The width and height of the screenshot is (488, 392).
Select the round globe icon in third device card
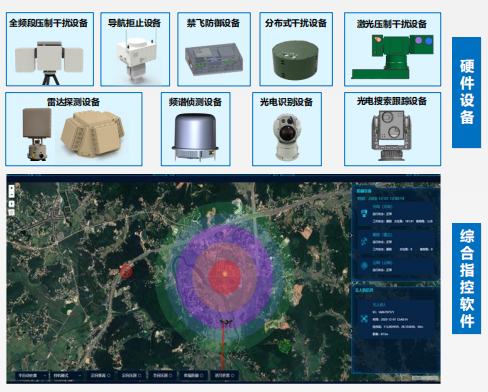tap(364, 266)
